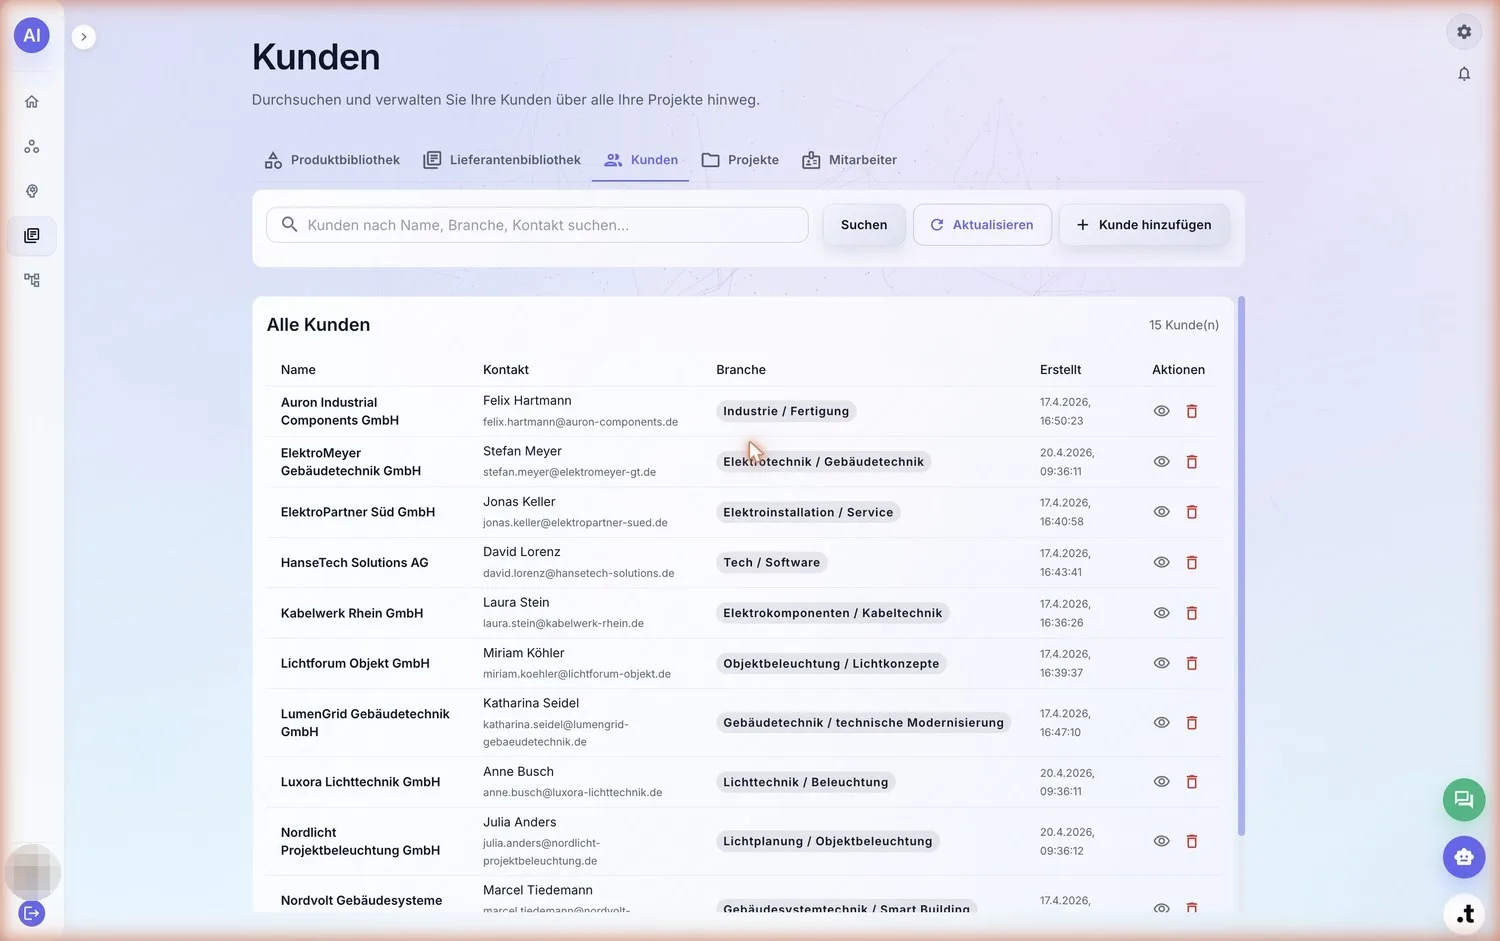This screenshot has height=941, width=1500.
Task: Delete LumenGrid Gebäudetechnik GmbH
Action: coord(1192,723)
